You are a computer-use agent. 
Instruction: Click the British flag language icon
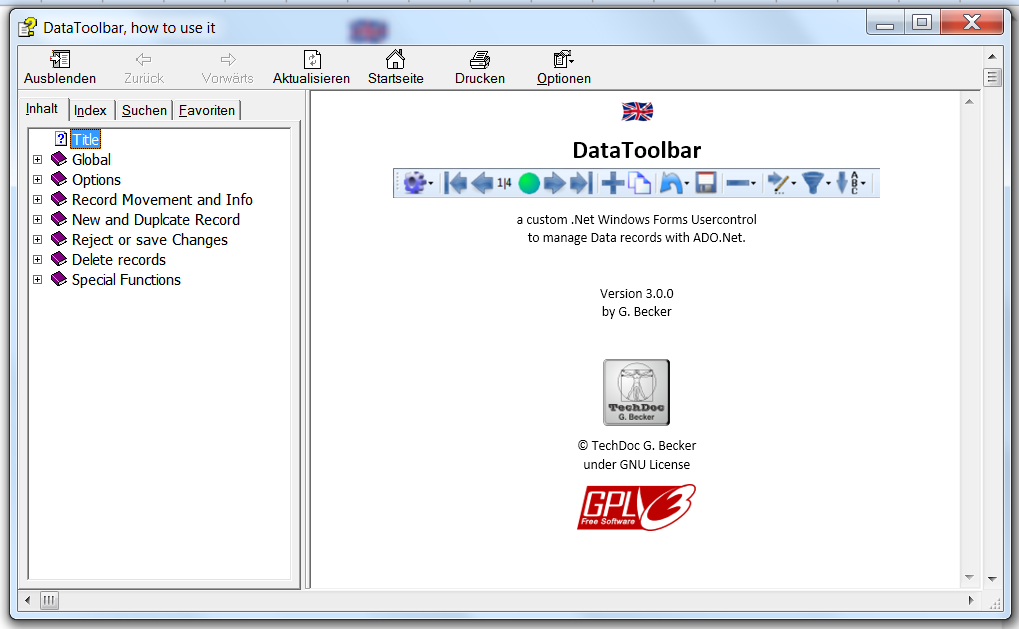coord(637,112)
